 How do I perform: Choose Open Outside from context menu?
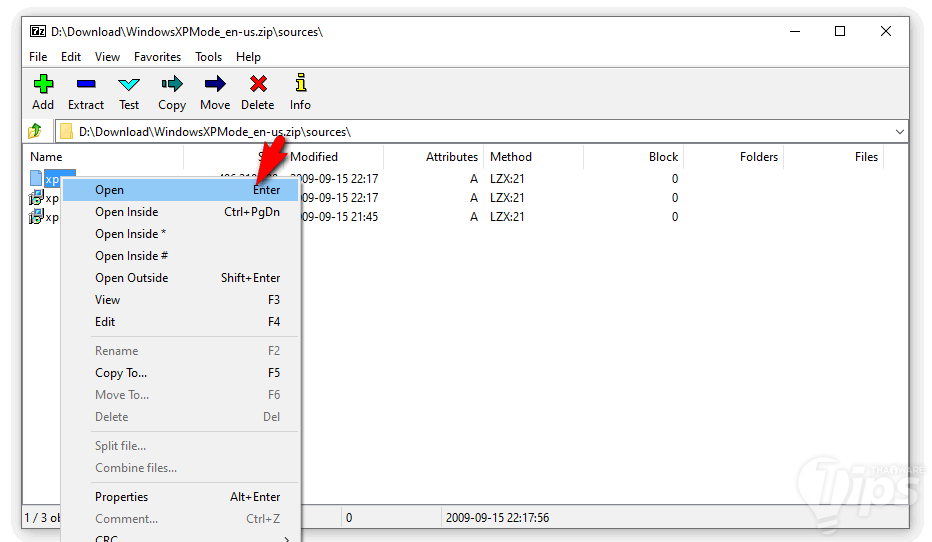pyautogui.click(x=180, y=278)
